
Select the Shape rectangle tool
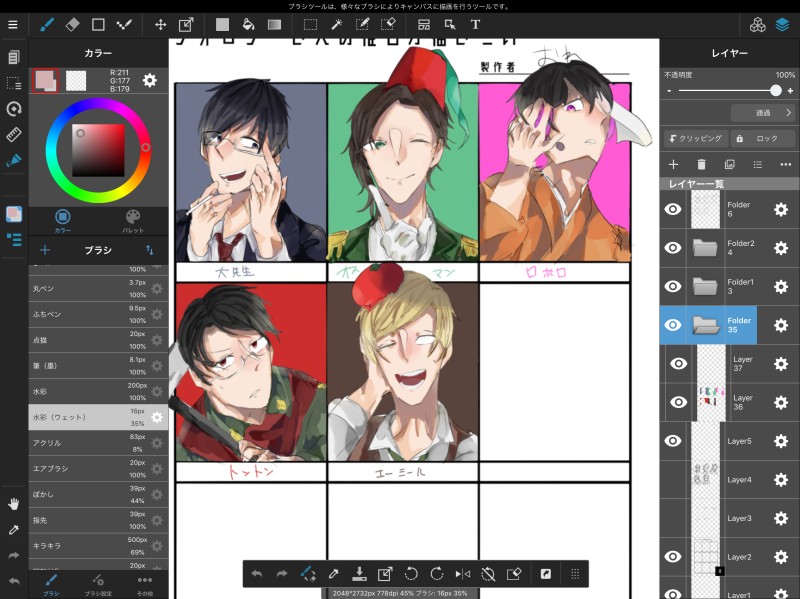click(x=98, y=24)
